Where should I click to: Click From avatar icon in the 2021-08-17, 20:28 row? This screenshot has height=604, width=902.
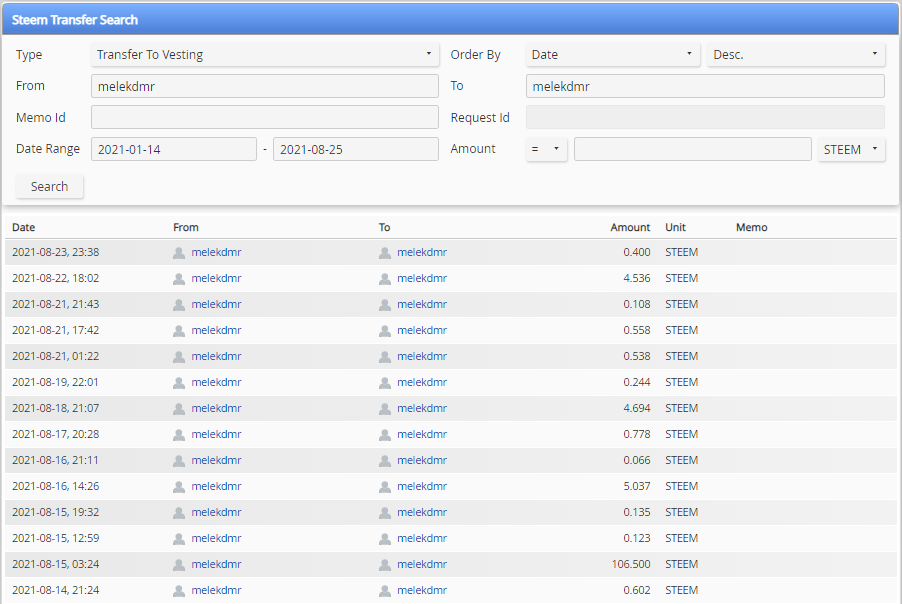pos(179,434)
